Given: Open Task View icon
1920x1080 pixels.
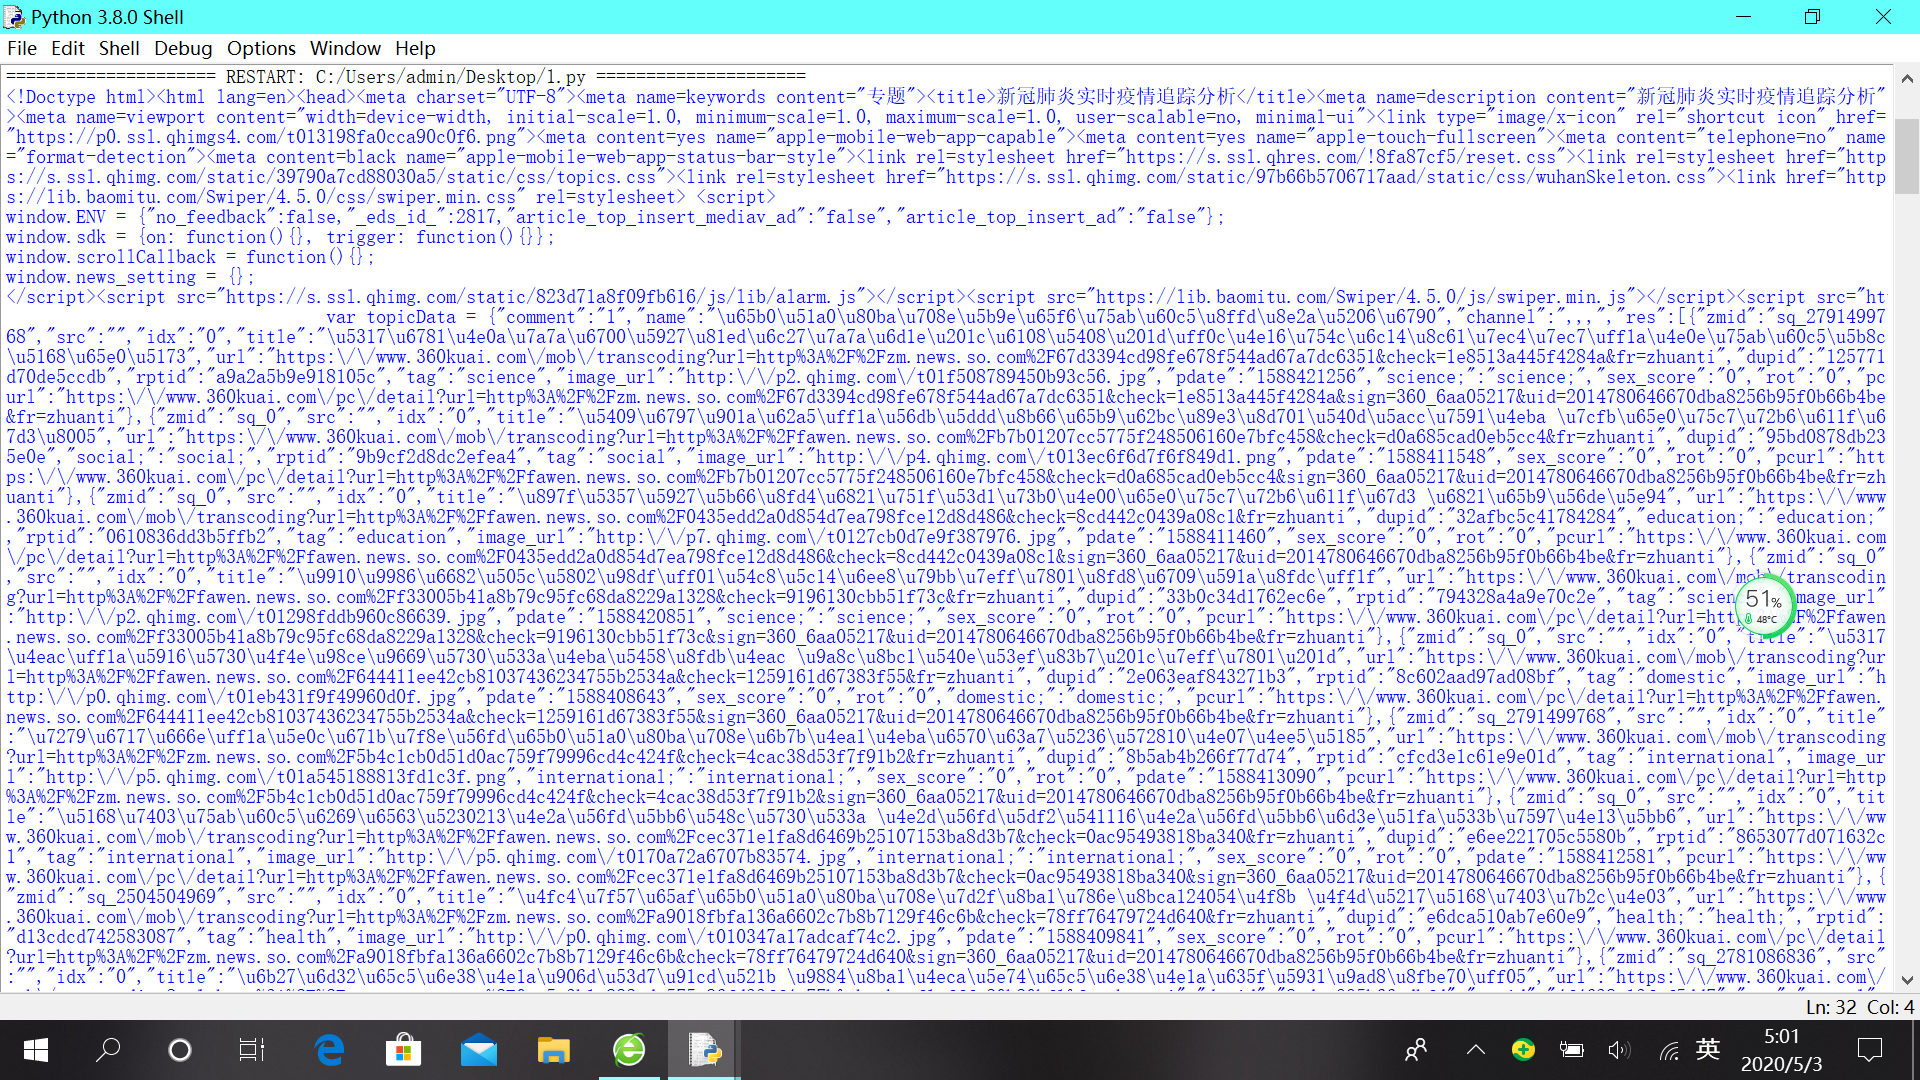Looking at the screenshot, I should pos(252,1050).
